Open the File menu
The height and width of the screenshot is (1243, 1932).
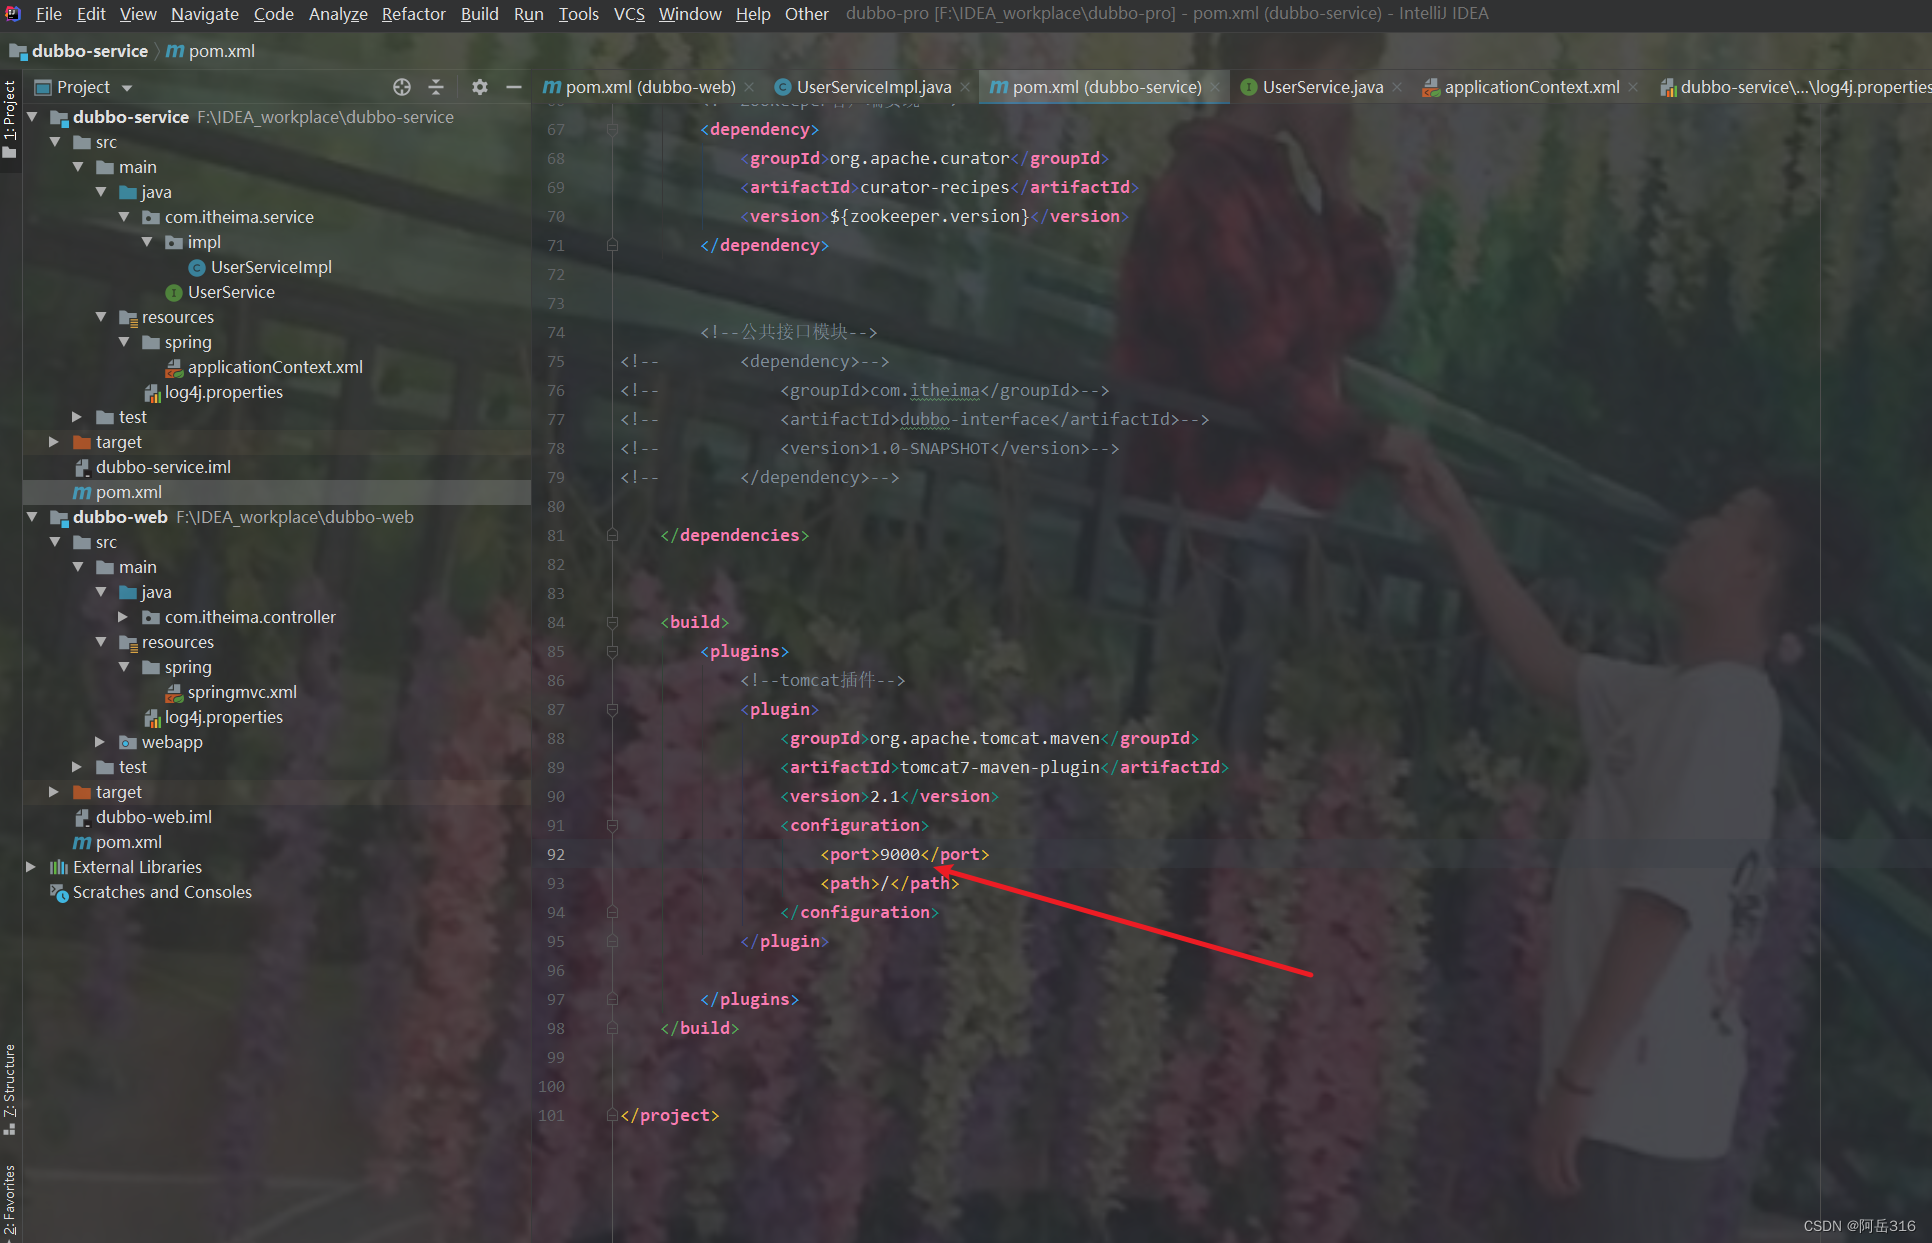pos(48,14)
